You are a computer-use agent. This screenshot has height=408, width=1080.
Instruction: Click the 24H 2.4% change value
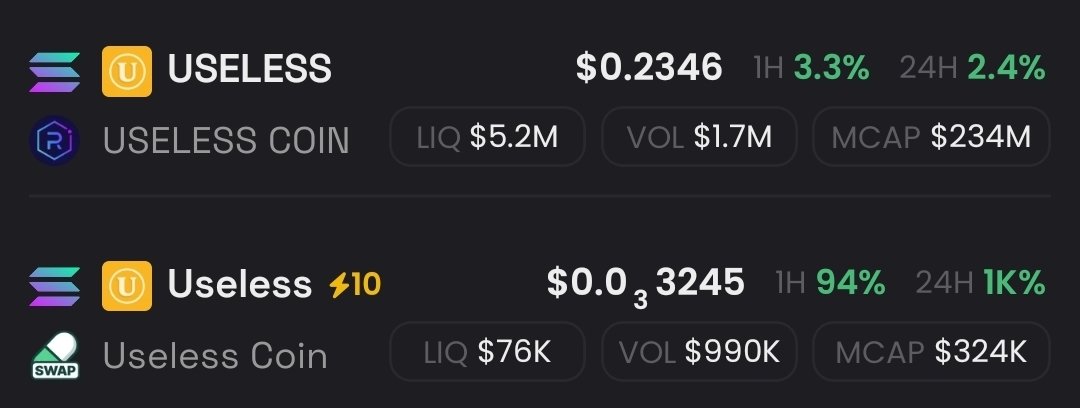click(x=1006, y=68)
